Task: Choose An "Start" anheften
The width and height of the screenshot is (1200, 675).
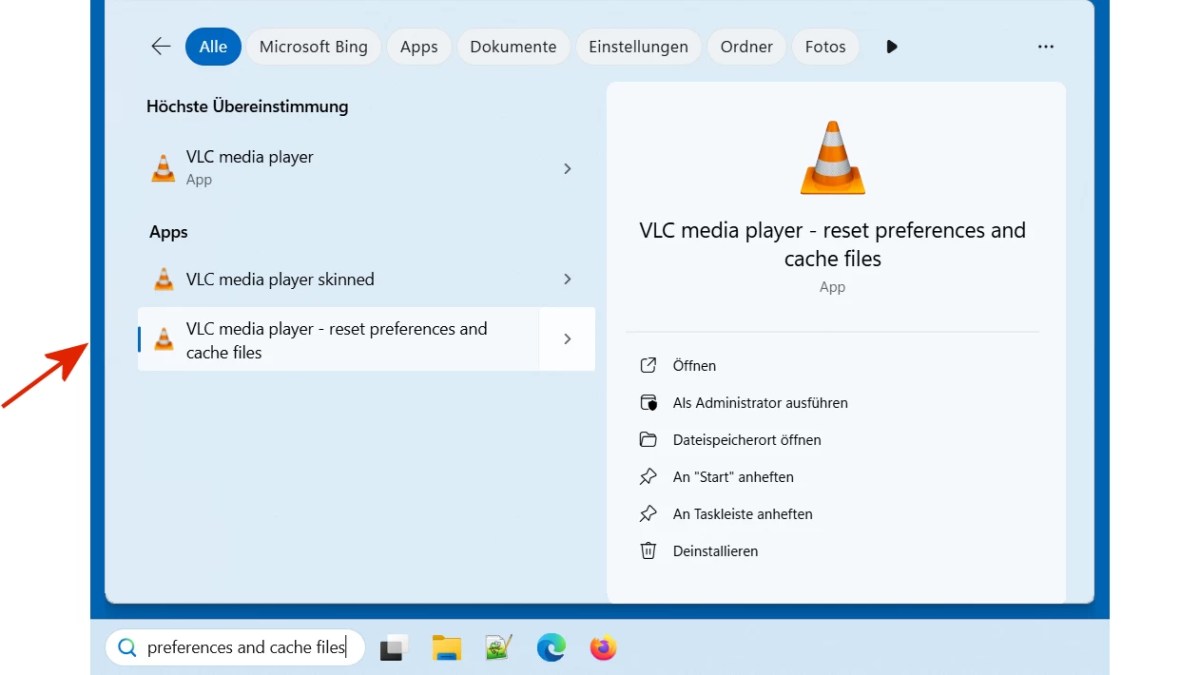Action: pyautogui.click(x=733, y=477)
